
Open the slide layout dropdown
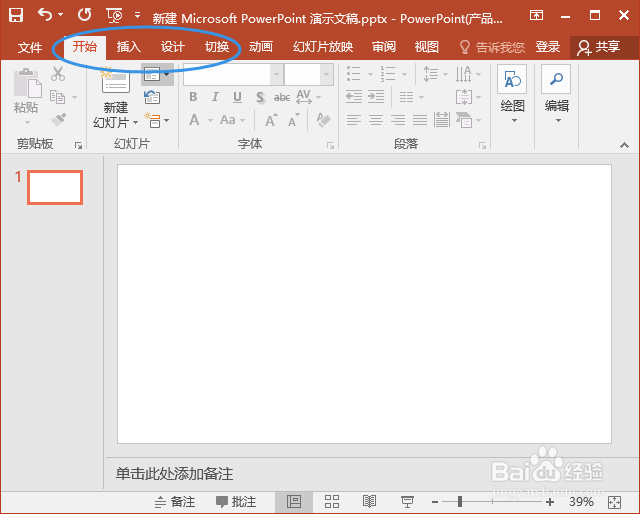pos(157,75)
